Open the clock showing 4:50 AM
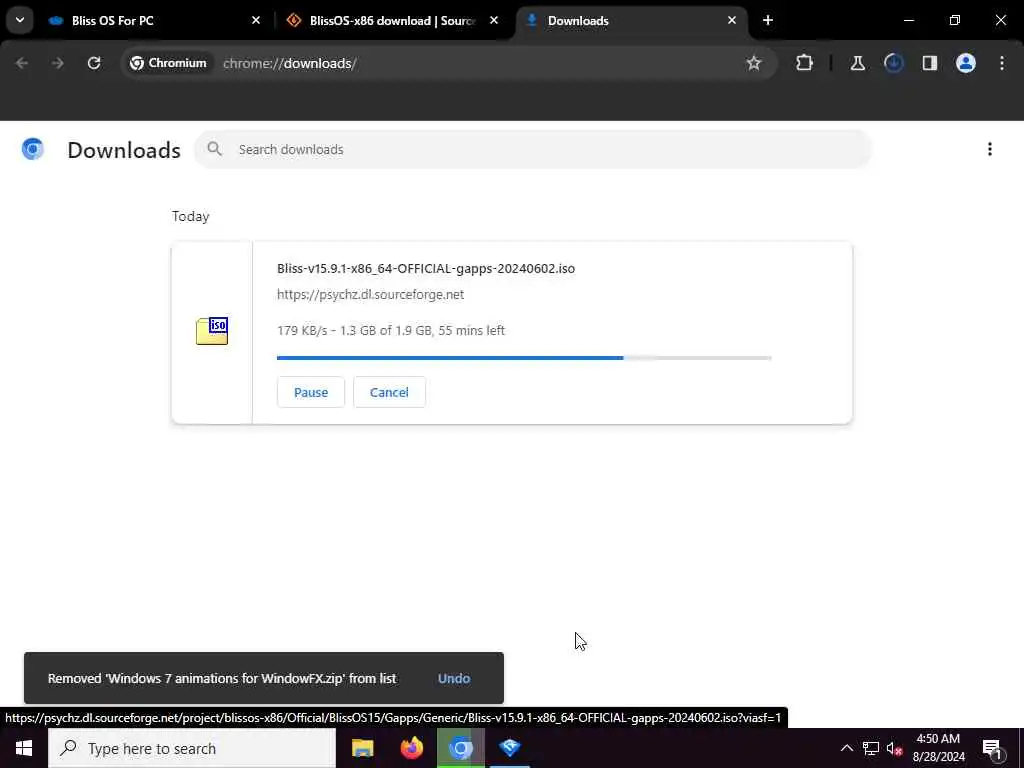1024x768 pixels. click(938, 748)
